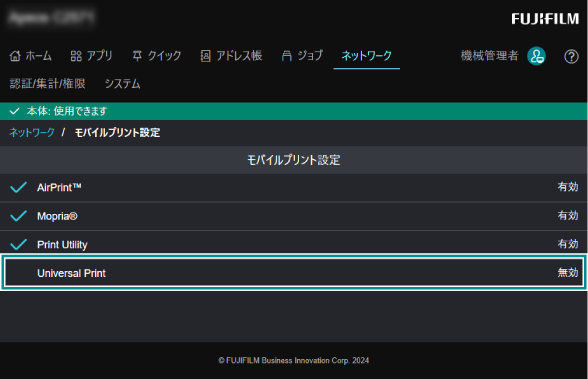
Task: Go to the ホーム tab
Action: click(x=31, y=56)
